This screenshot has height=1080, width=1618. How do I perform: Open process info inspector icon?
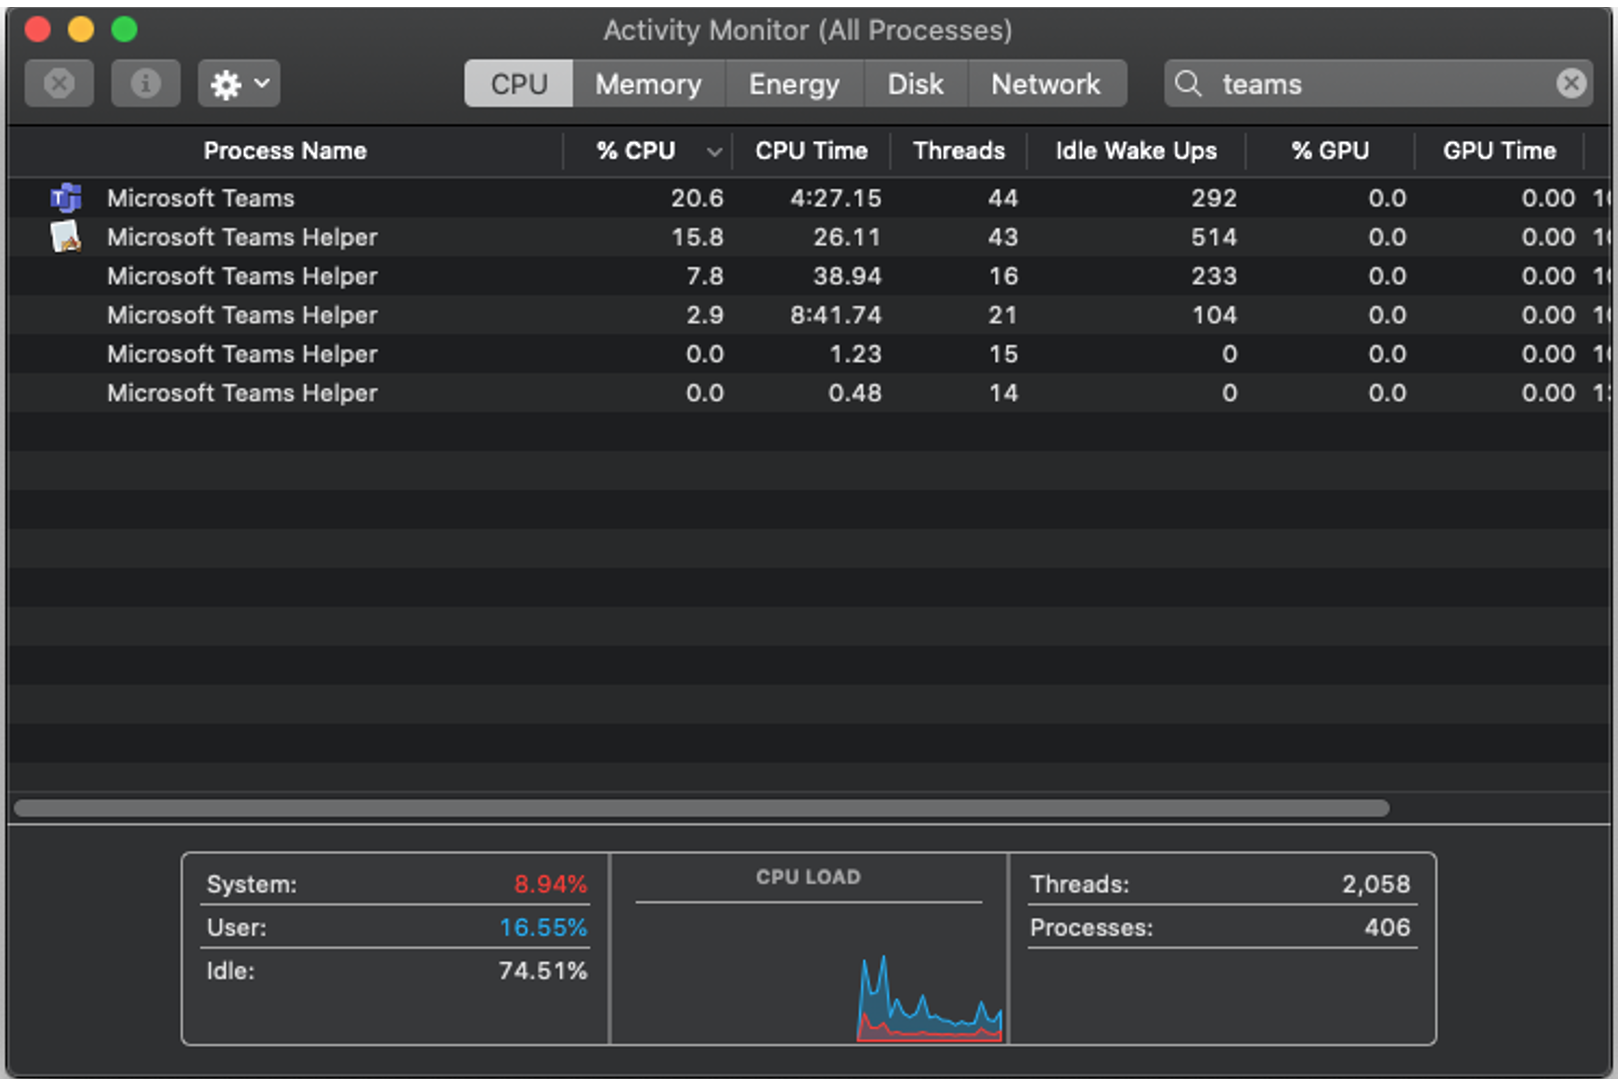tap(145, 83)
